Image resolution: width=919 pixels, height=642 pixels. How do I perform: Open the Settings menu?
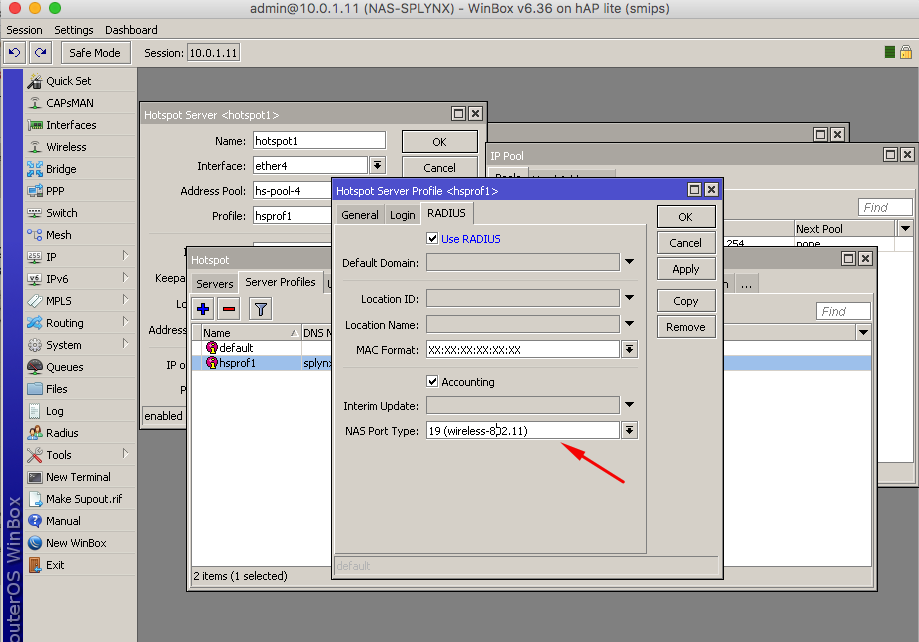(73, 30)
